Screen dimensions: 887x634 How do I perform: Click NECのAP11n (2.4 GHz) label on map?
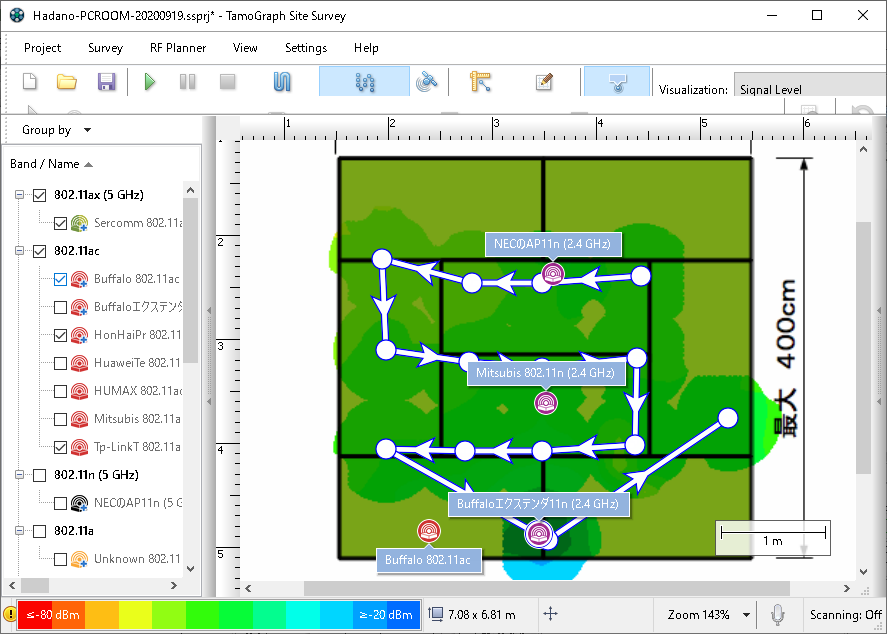coord(553,244)
